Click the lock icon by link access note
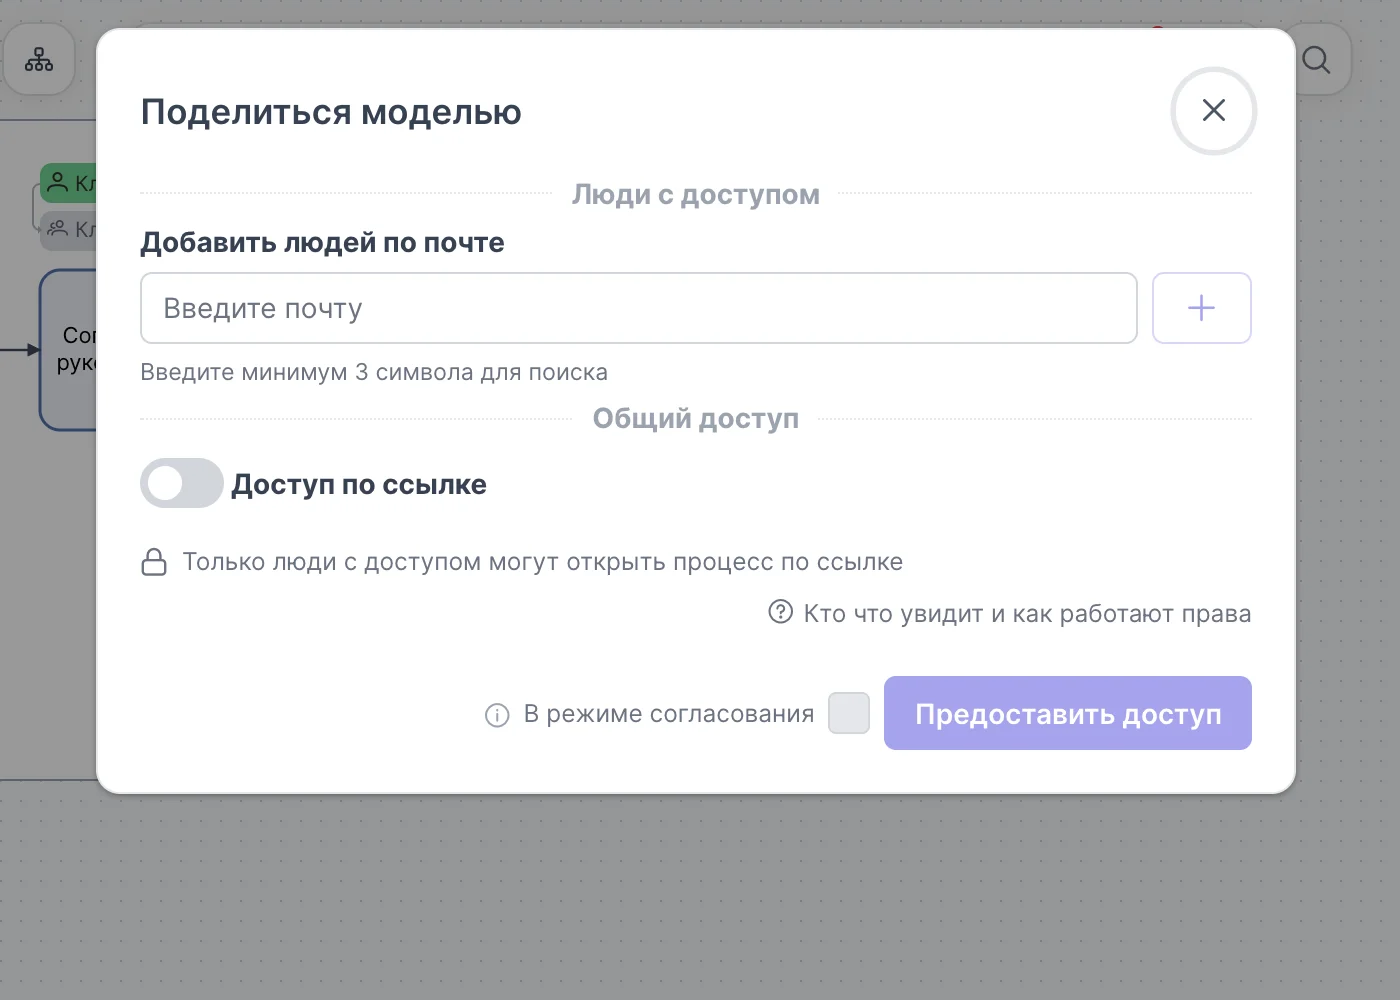Viewport: 1400px width, 1000px height. point(154,562)
